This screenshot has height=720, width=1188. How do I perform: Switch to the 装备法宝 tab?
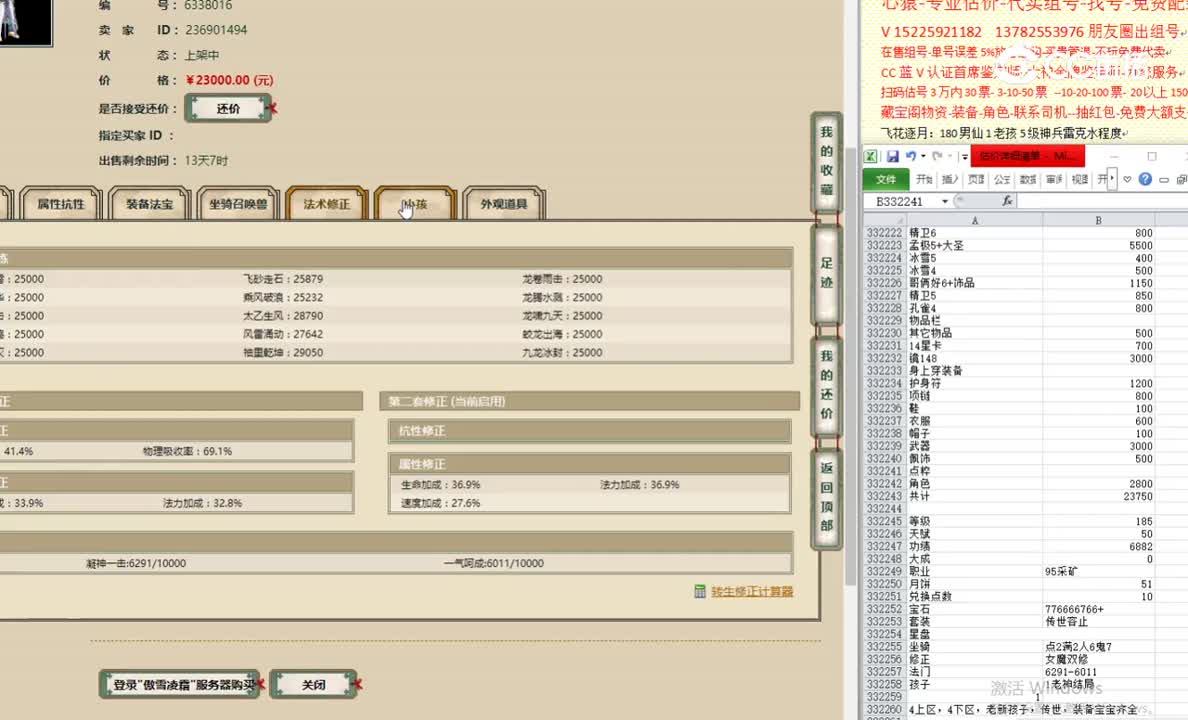point(148,203)
